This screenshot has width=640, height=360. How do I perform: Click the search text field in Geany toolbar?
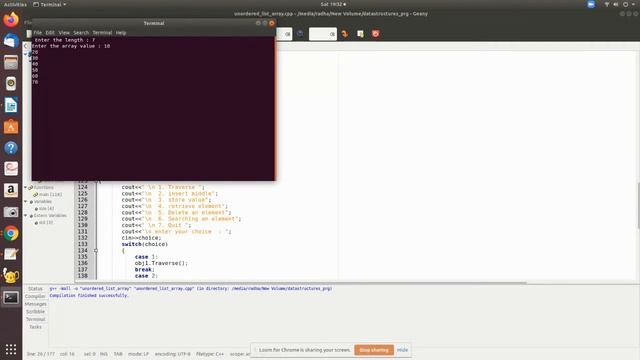[x=284, y=34]
